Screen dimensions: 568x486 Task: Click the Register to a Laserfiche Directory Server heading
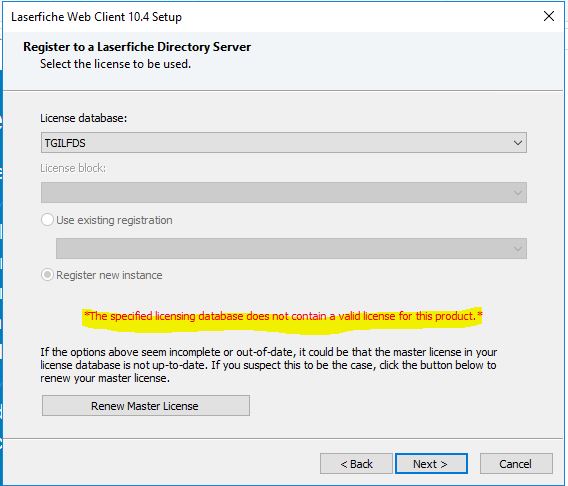pos(137,47)
